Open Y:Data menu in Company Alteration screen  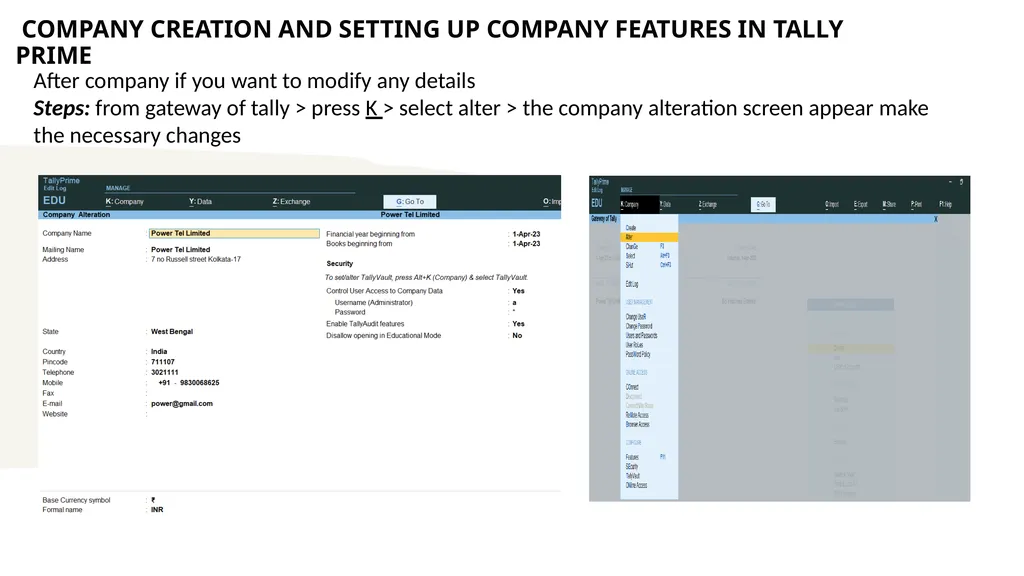tap(200, 202)
